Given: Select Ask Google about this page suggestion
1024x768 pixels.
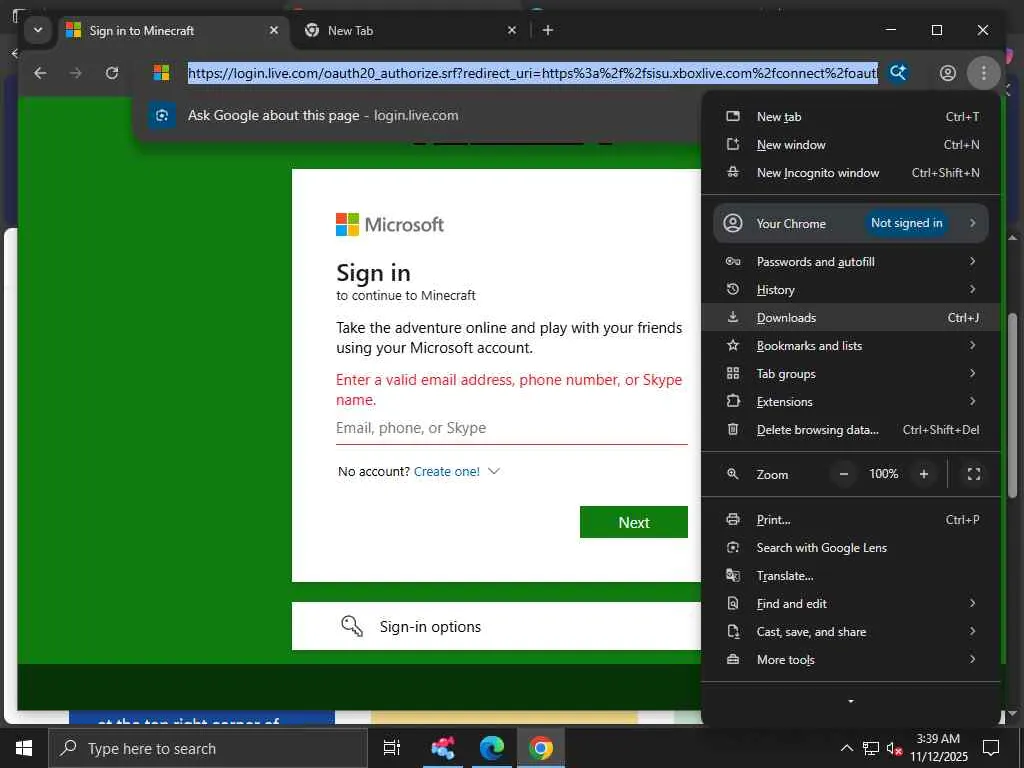Looking at the screenshot, I should pyautogui.click(x=418, y=116).
